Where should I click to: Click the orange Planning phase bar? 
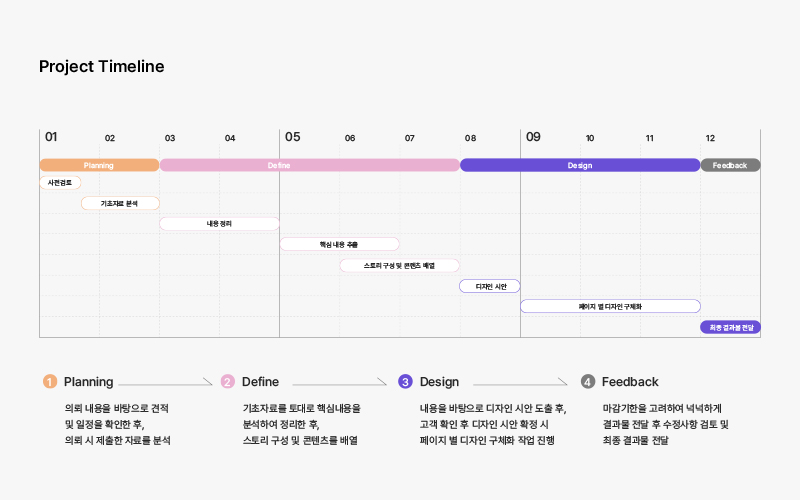click(99, 165)
